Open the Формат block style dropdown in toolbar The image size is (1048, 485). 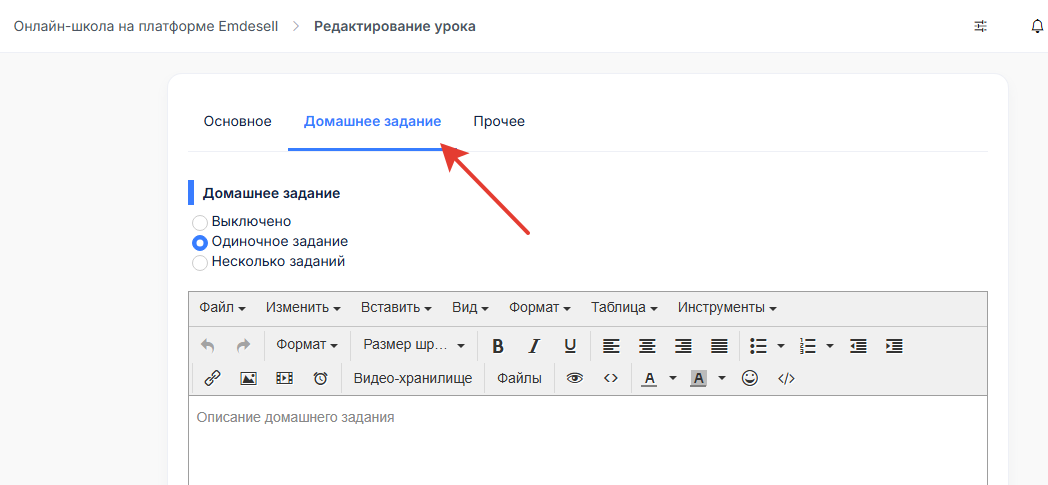(307, 345)
